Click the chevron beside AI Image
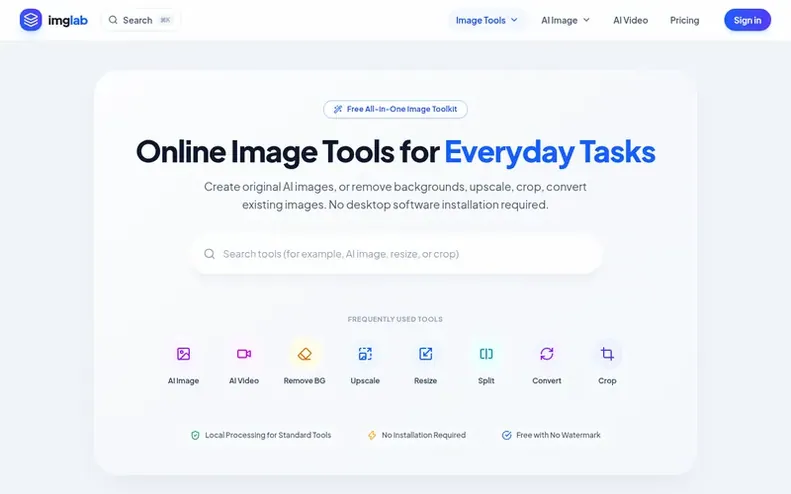The image size is (791, 494). point(586,20)
